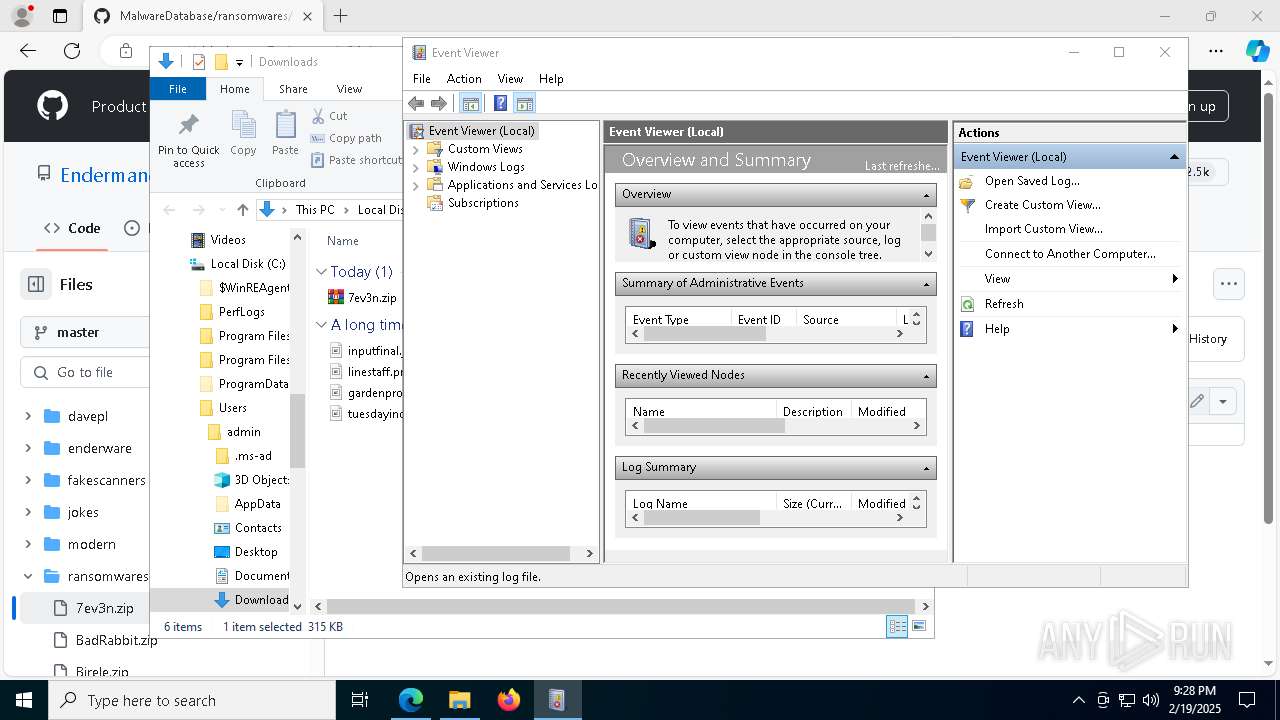Click the Forward arrow in Event Viewer toolbar

[x=438, y=103]
